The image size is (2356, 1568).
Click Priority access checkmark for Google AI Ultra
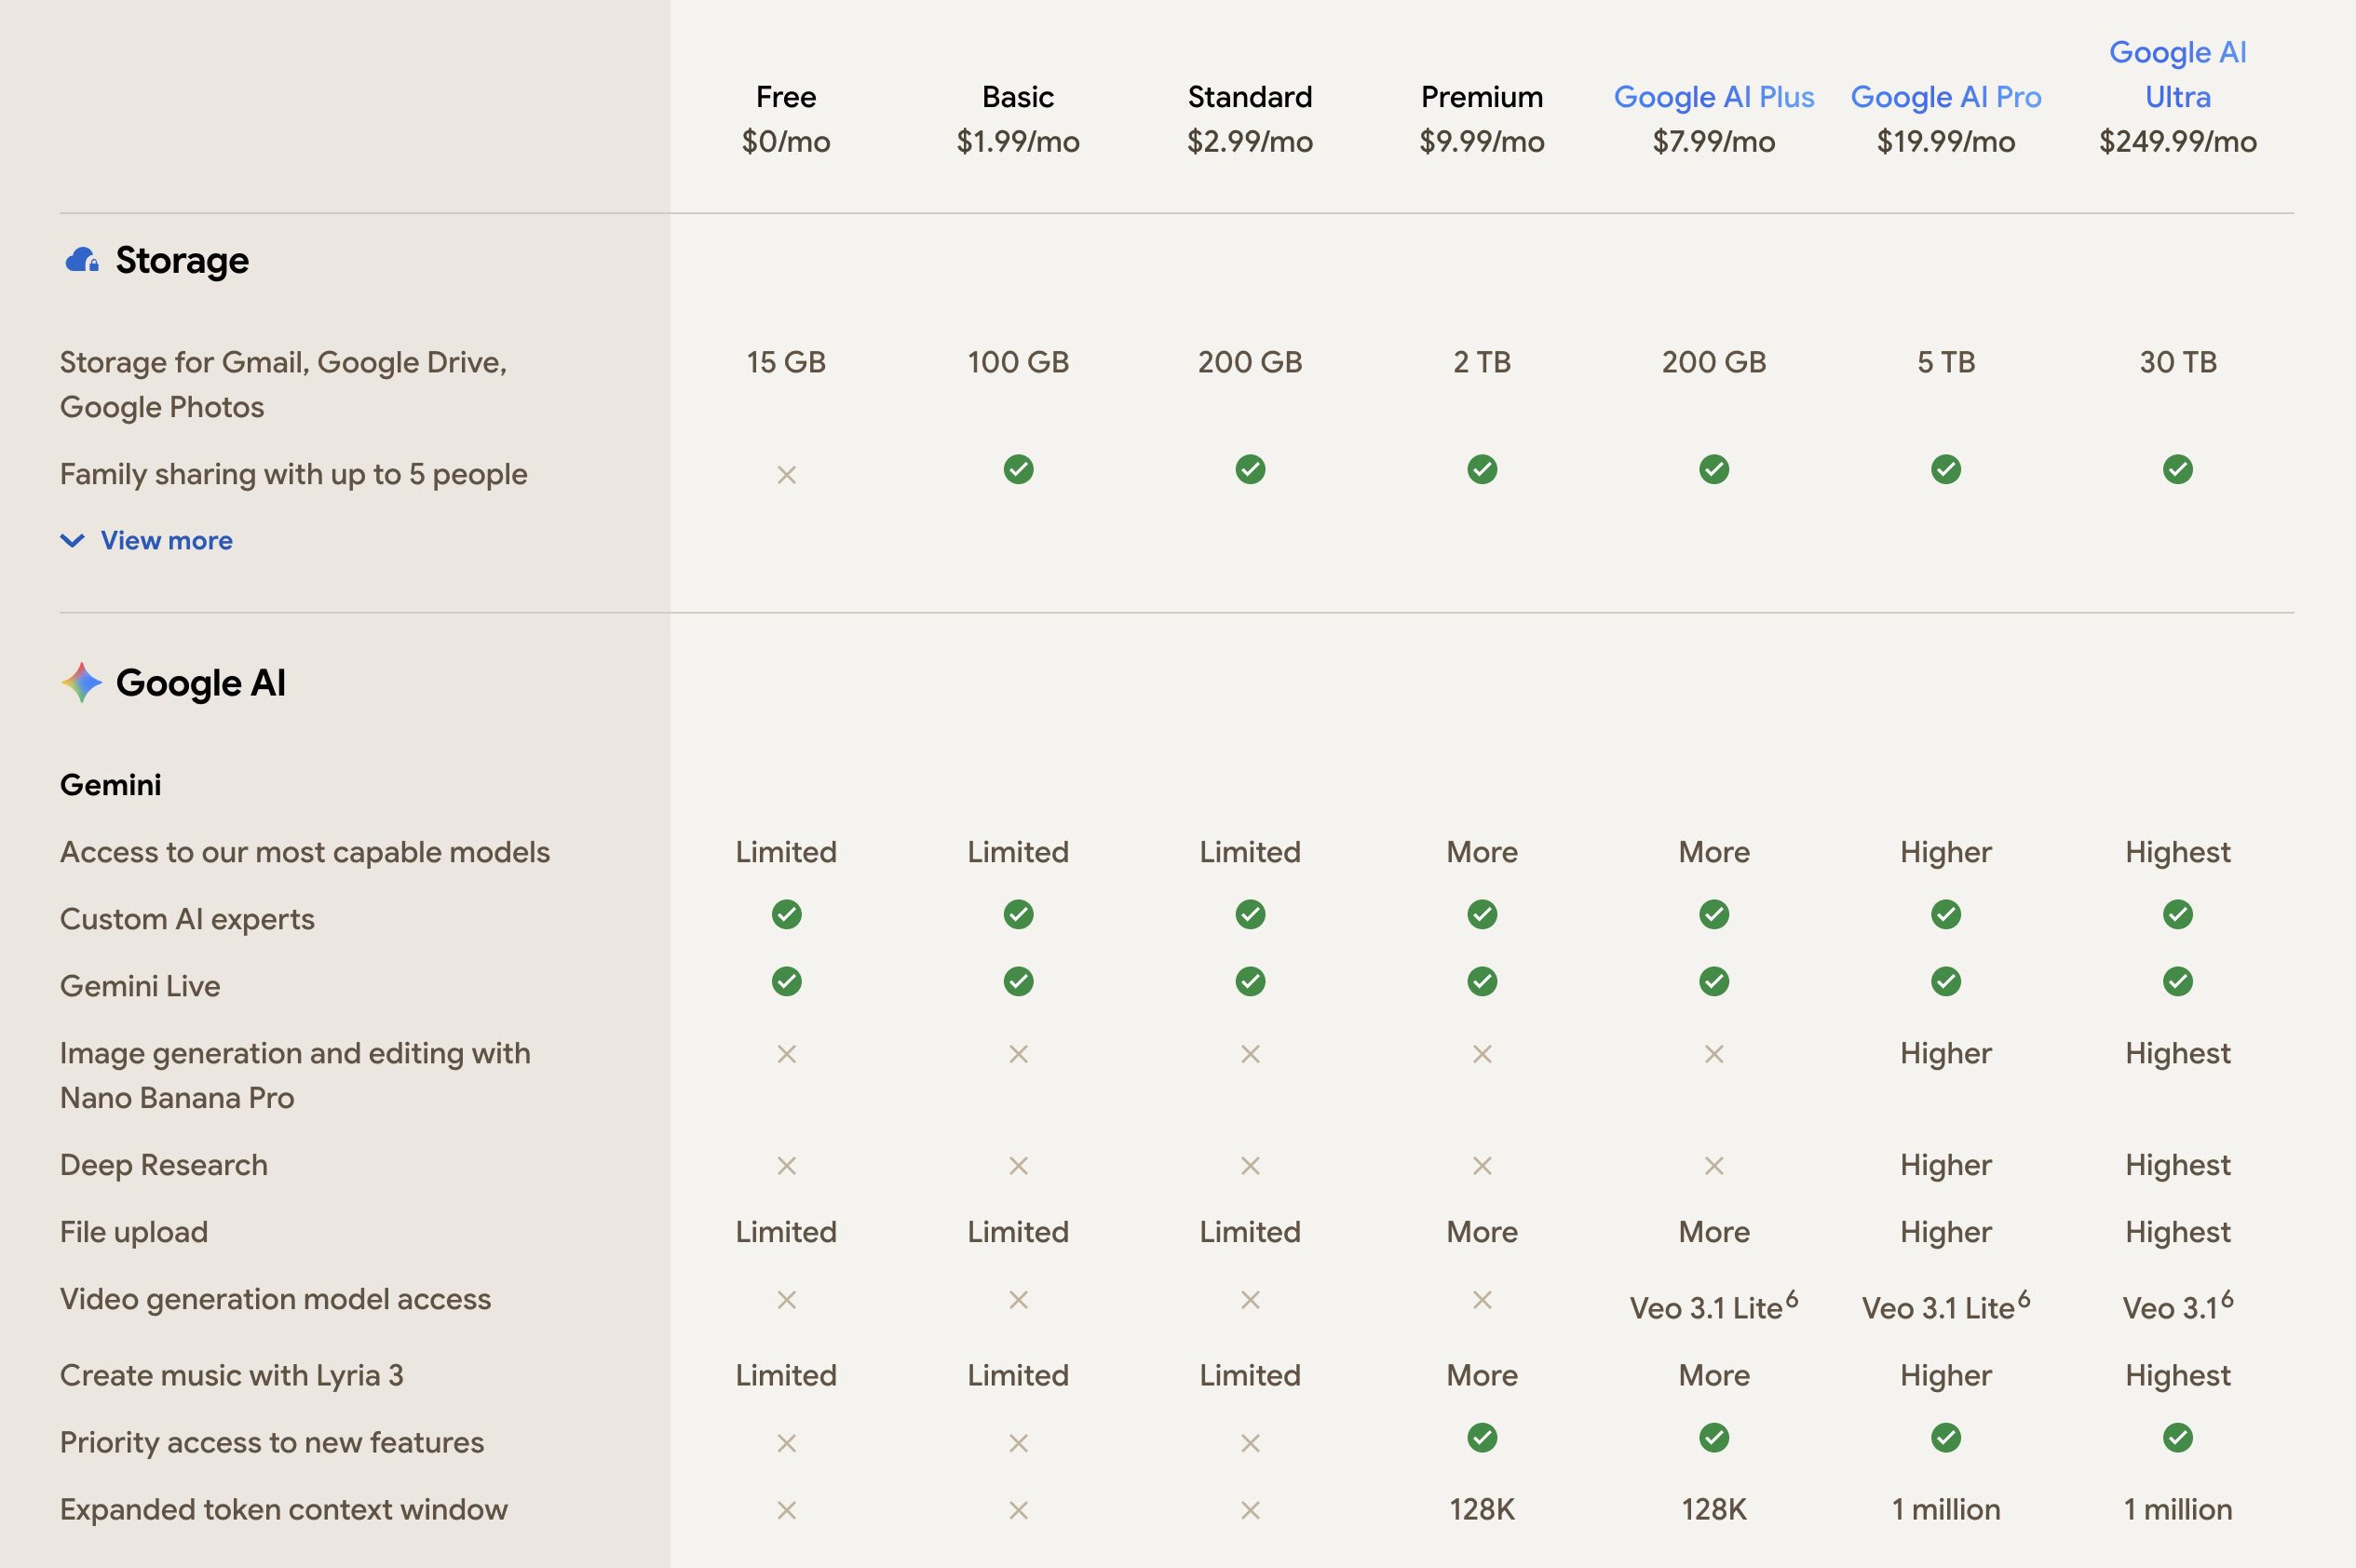[2178, 1438]
